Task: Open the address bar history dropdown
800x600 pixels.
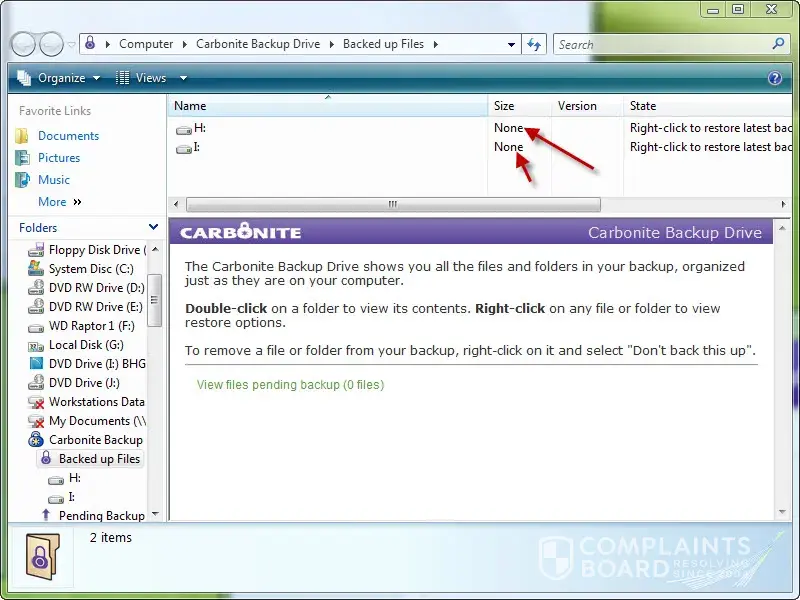Action: click(511, 44)
